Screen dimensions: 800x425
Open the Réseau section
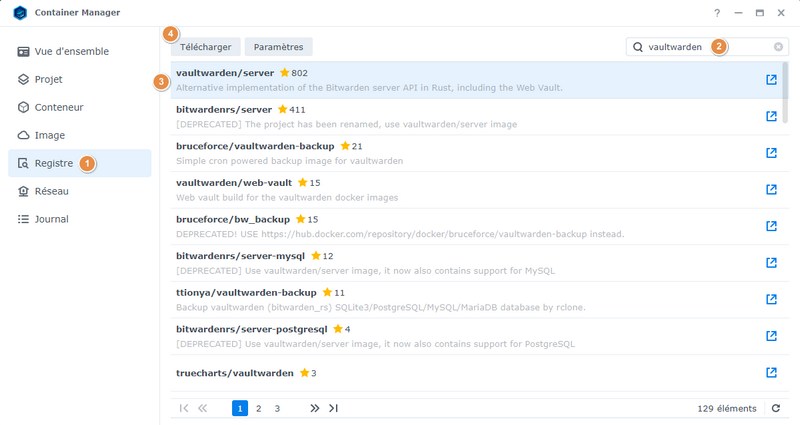[x=80, y=191]
